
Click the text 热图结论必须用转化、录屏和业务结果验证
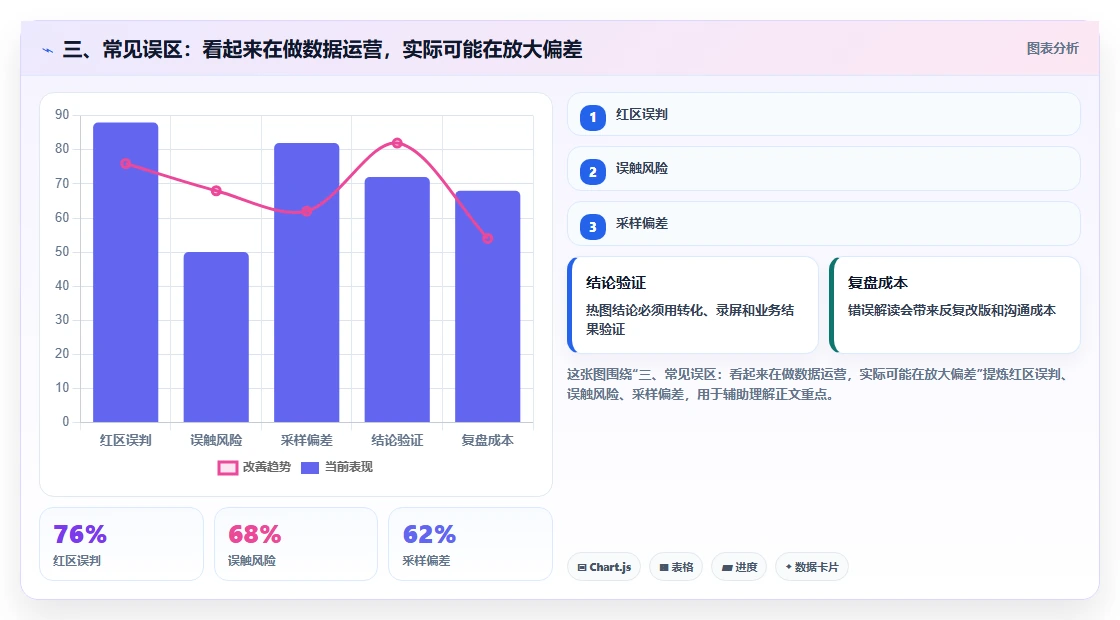coord(690,320)
